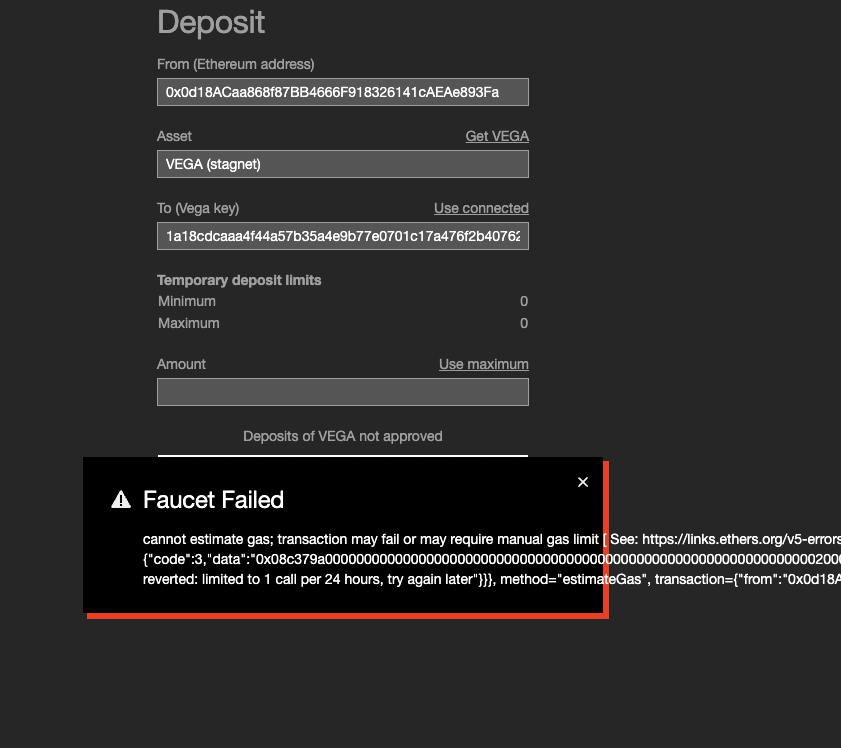Open the Asset selector showing VEGA (stagnet)
This screenshot has height=748, width=841.
[x=342, y=164]
